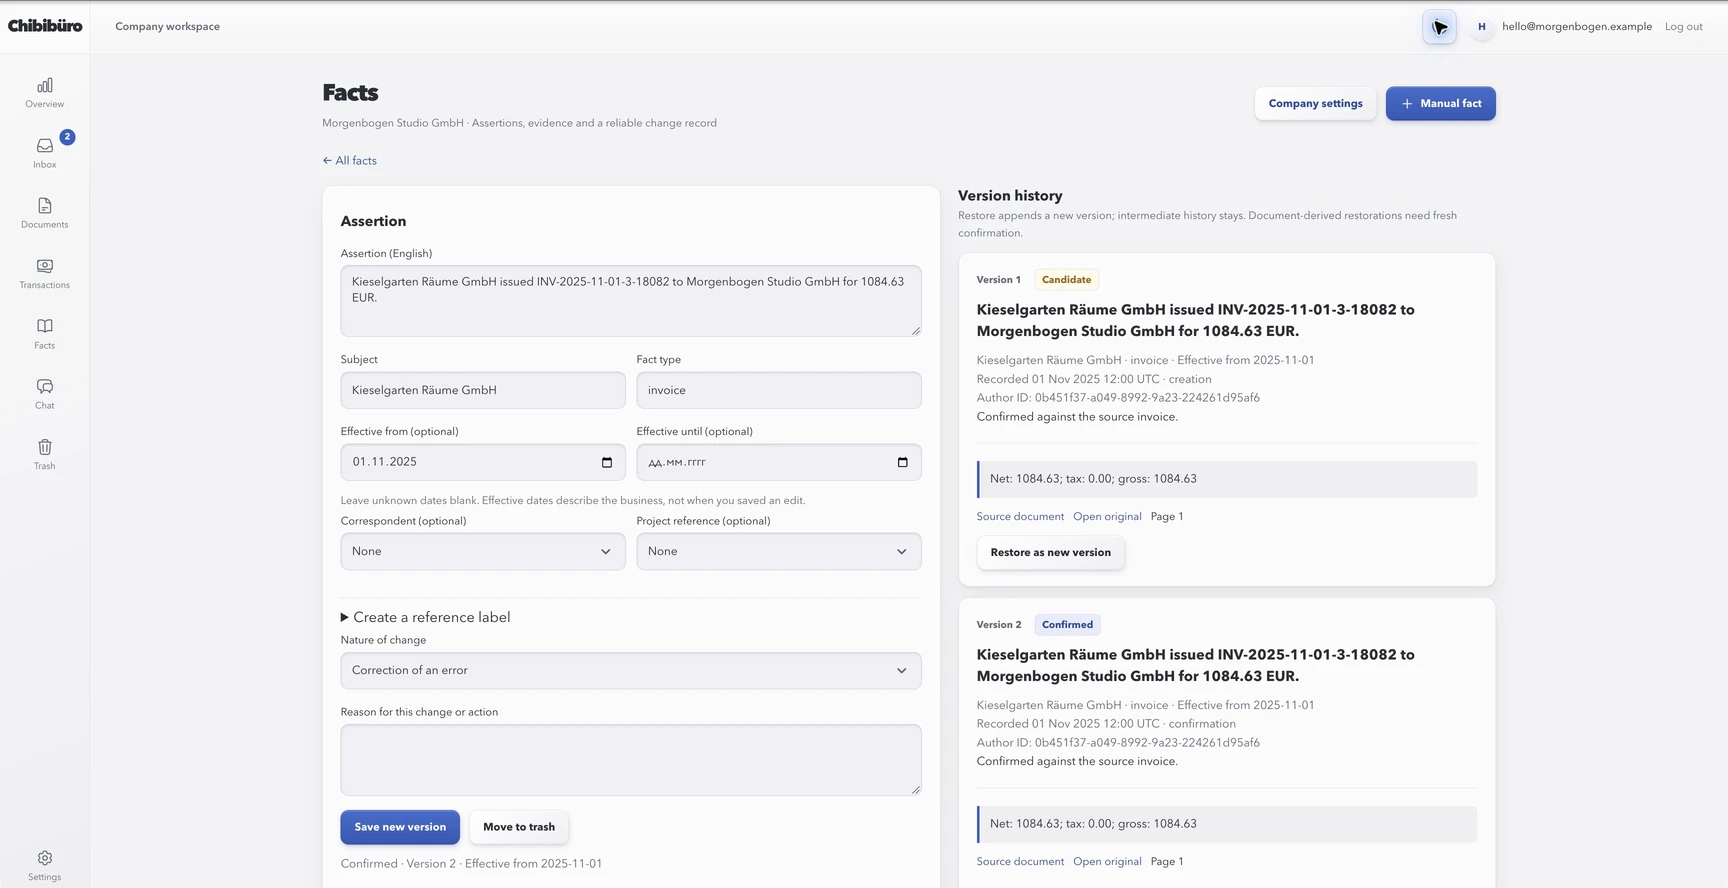1728x888 pixels.
Task: Open calendar picker for Effective from date
Action: point(607,462)
